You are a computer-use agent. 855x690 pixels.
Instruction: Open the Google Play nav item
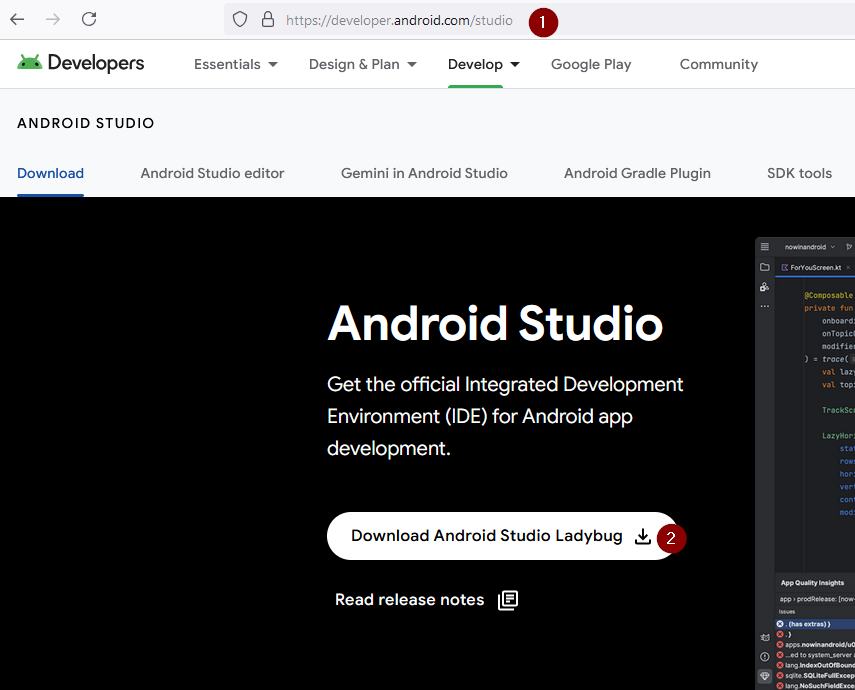[591, 64]
